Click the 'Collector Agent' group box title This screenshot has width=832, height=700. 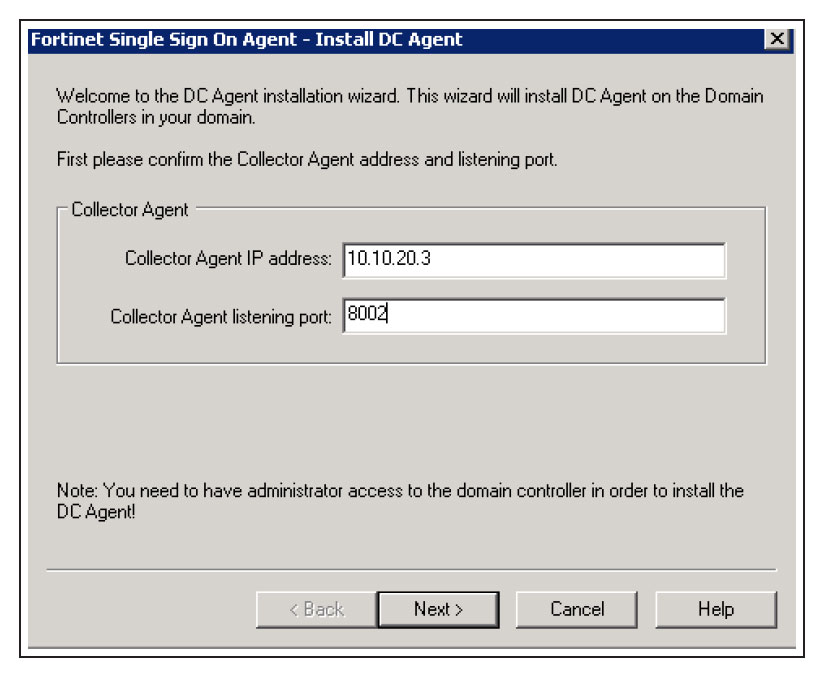(129, 210)
